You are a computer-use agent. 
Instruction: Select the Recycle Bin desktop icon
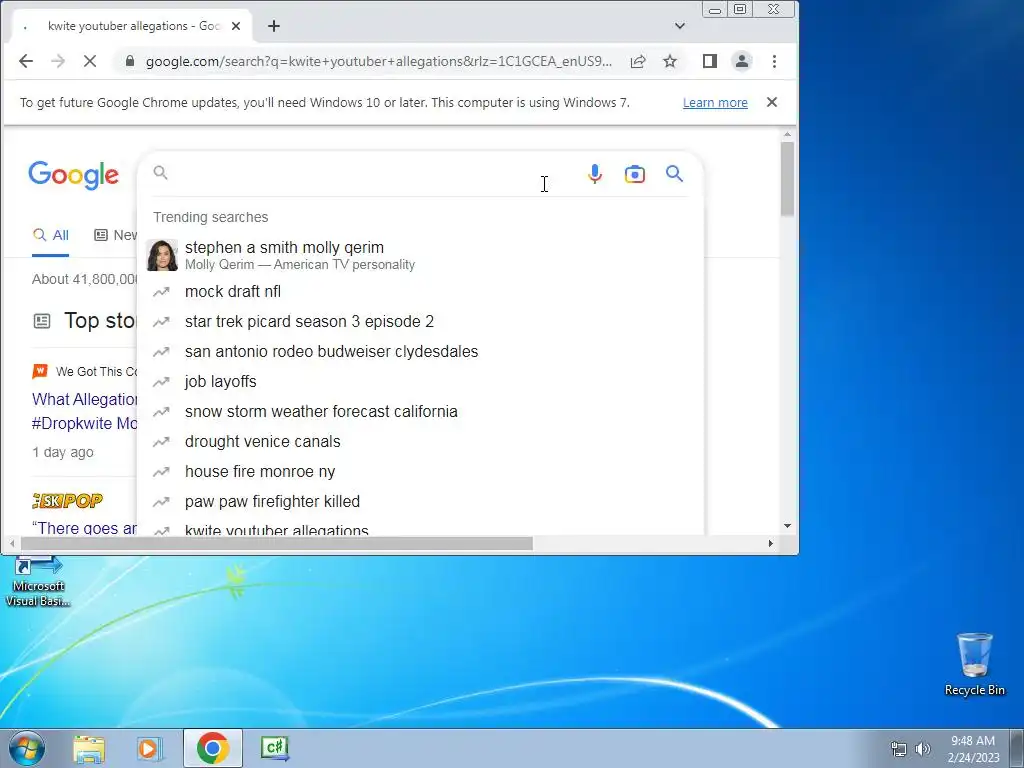coord(974,664)
